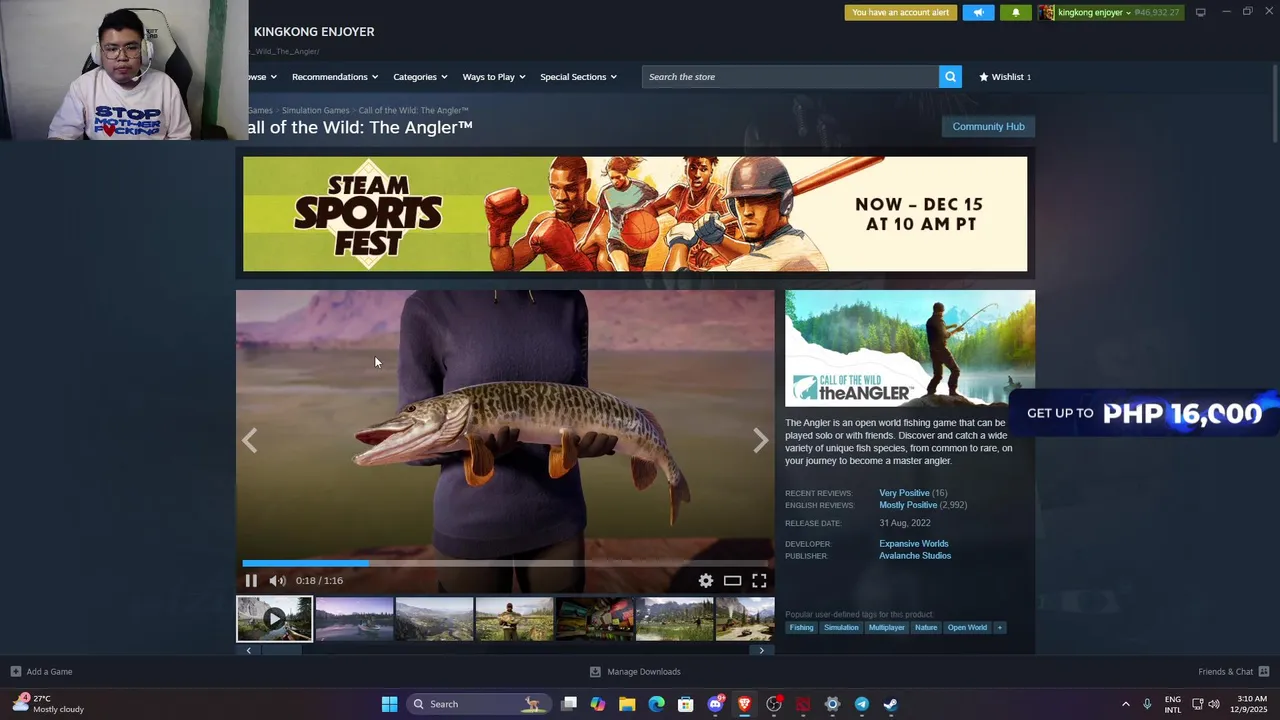Click Simulation Games breadcrumb
The image size is (1280, 720).
(x=315, y=110)
